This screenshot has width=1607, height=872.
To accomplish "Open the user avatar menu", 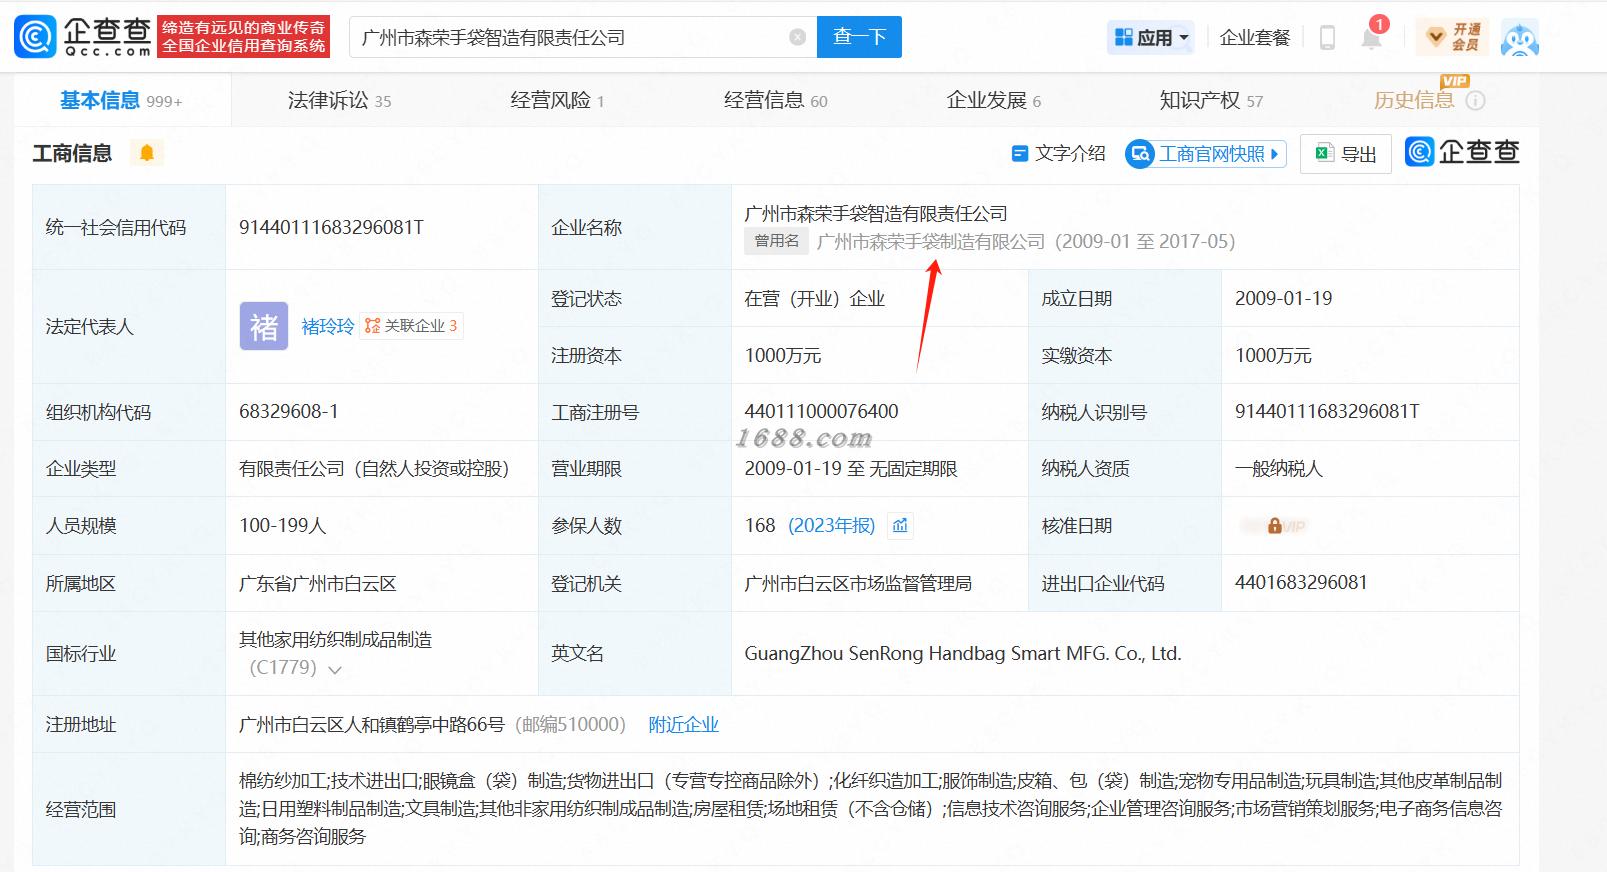I will pos(1520,38).
